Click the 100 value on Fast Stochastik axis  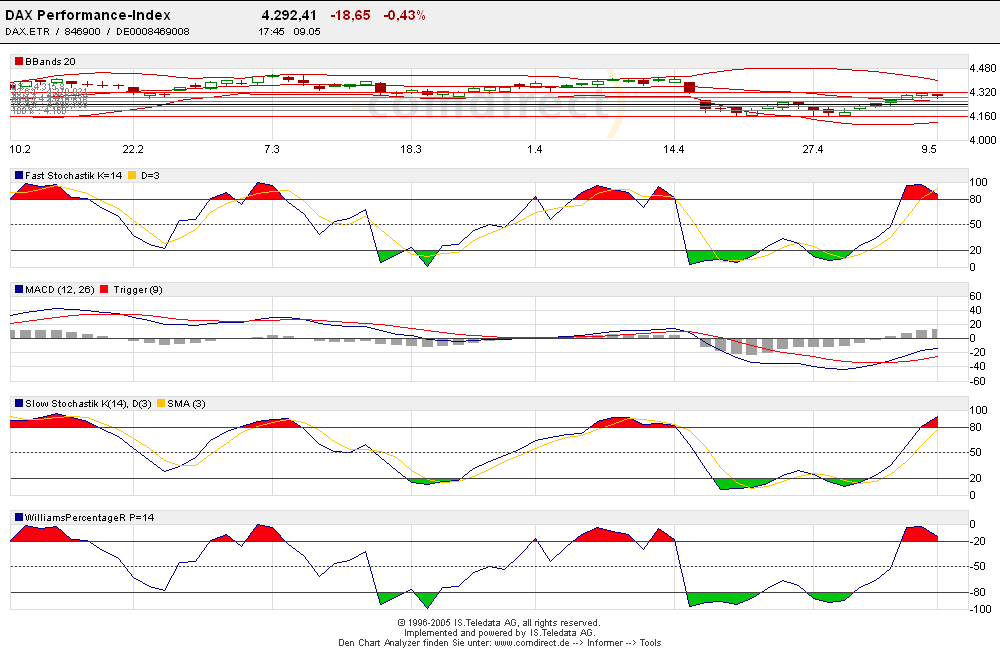pos(978,182)
